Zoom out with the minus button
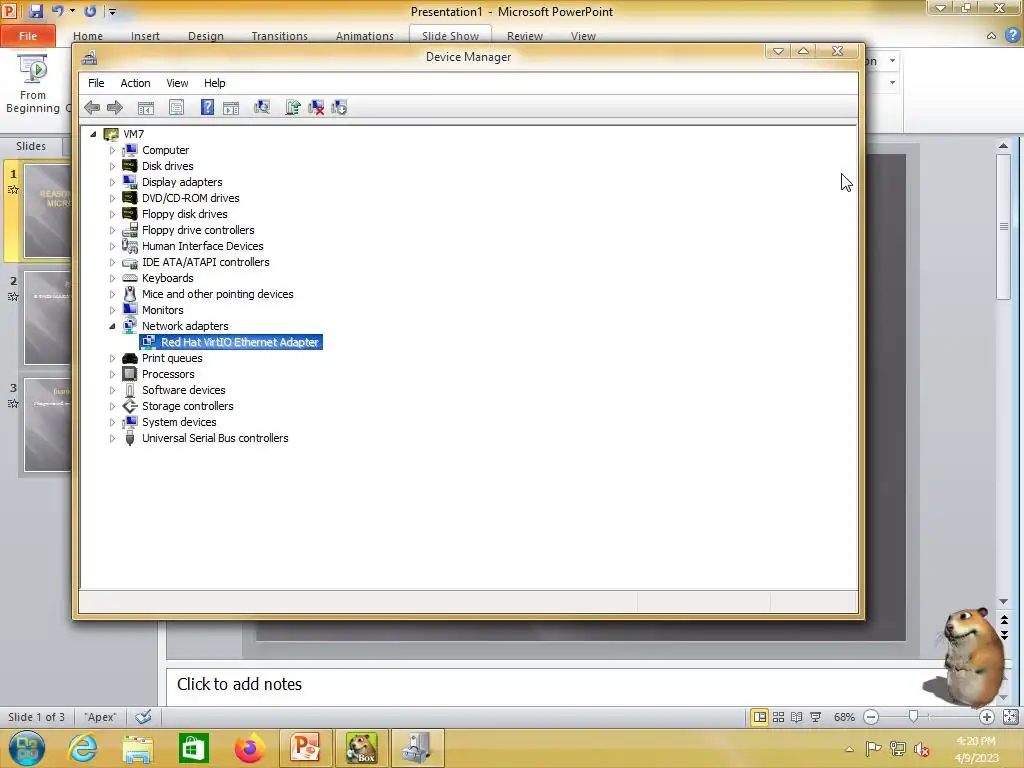The image size is (1024, 768). [x=871, y=717]
